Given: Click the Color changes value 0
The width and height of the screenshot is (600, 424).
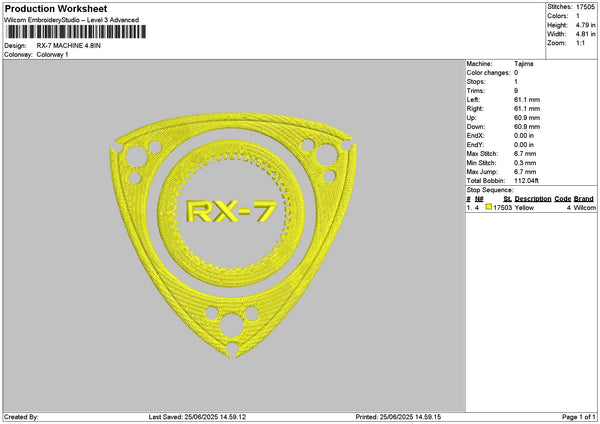Looking at the screenshot, I should (516, 73).
